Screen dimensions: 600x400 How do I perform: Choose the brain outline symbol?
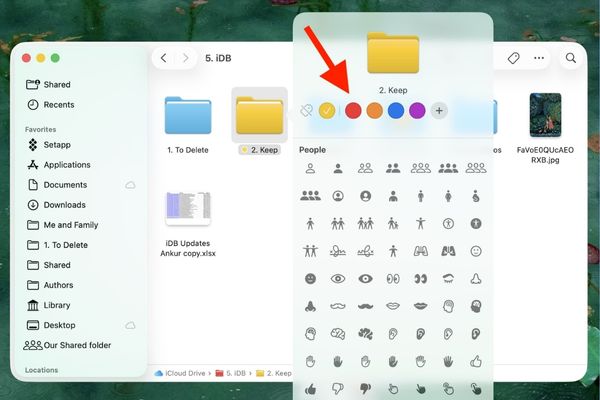coord(338,334)
